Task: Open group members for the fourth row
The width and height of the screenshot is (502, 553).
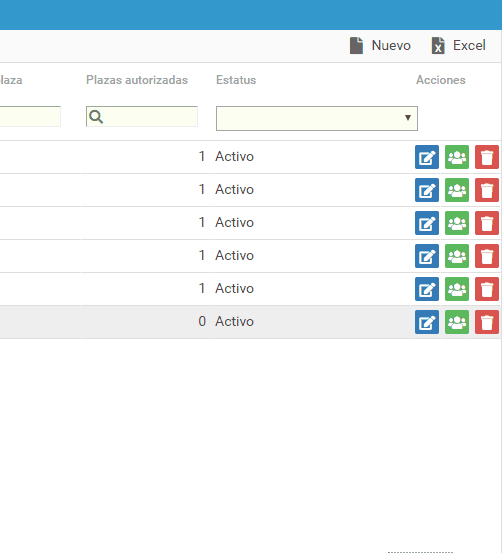Action: 457,256
